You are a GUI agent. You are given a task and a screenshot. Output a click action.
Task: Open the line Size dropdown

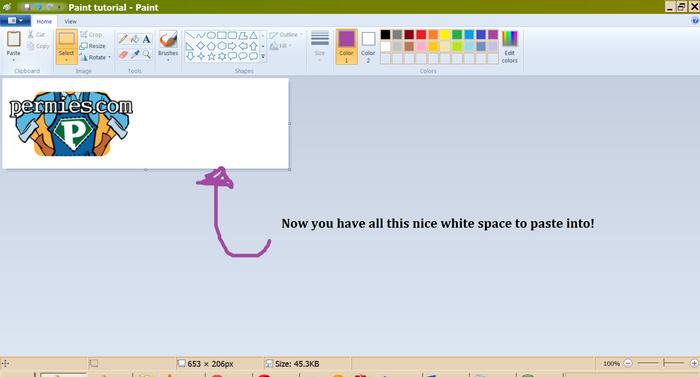coord(320,46)
